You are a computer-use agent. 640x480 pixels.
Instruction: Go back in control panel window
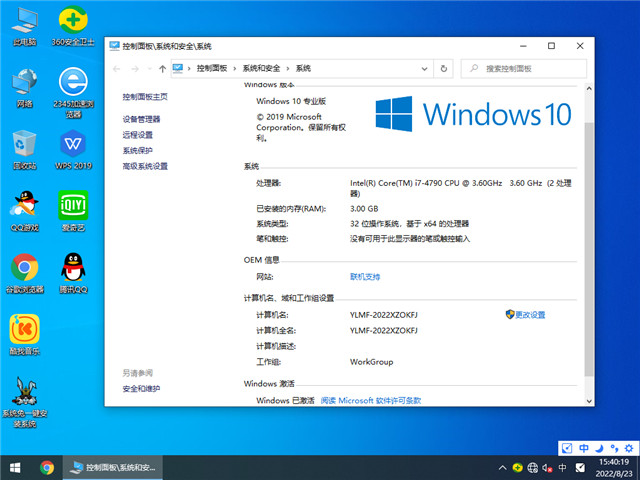click(117, 69)
